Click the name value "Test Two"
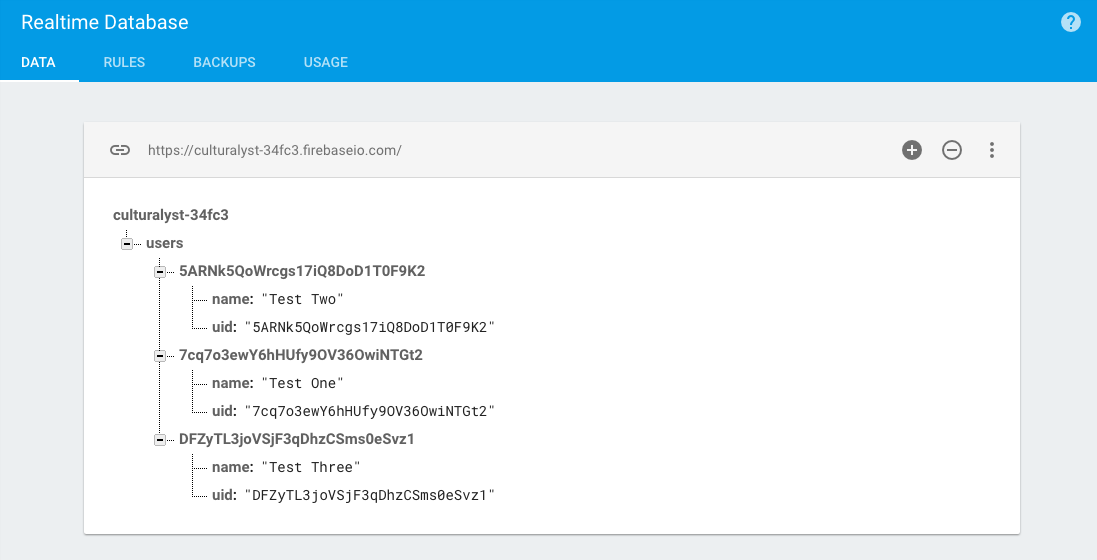The height and width of the screenshot is (560, 1097). [x=302, y=299]
